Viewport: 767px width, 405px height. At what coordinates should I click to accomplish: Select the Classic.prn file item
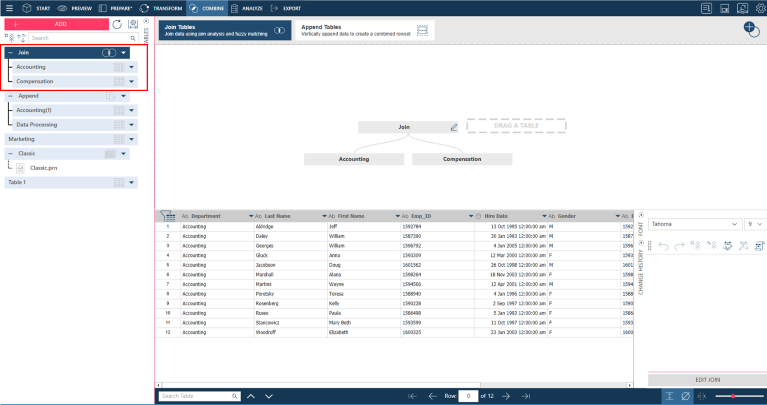pos(43,168)
